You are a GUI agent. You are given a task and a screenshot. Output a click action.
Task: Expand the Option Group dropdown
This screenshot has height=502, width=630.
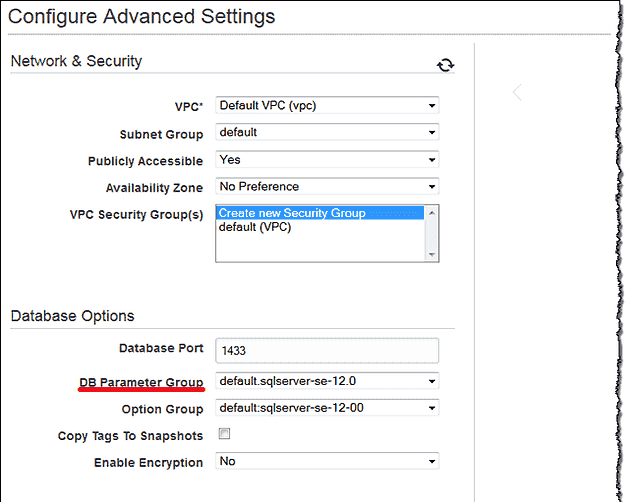(327, 408)
